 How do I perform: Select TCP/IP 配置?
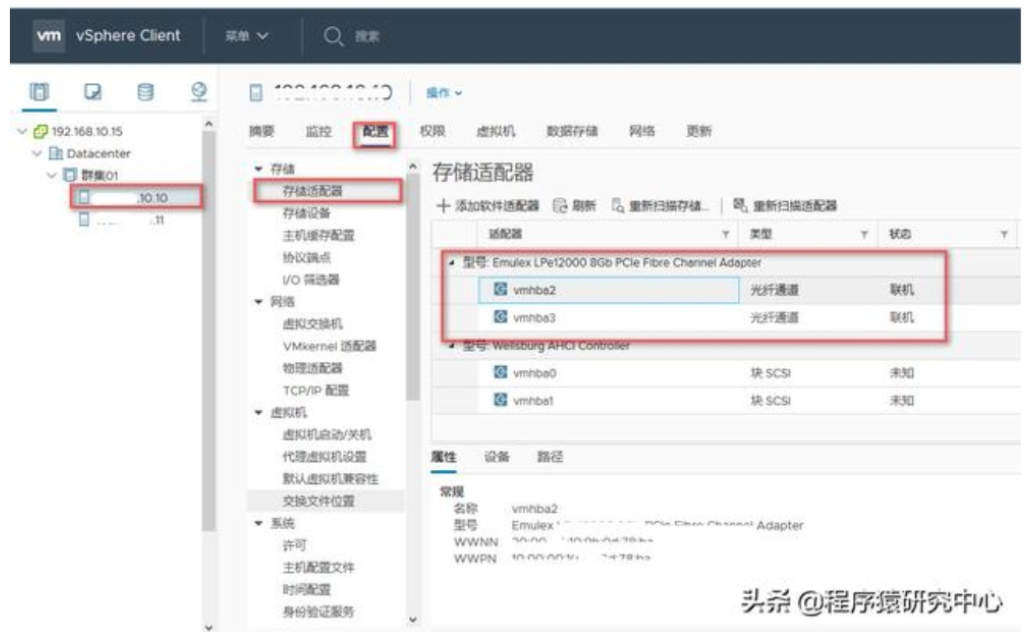point(316,390)
